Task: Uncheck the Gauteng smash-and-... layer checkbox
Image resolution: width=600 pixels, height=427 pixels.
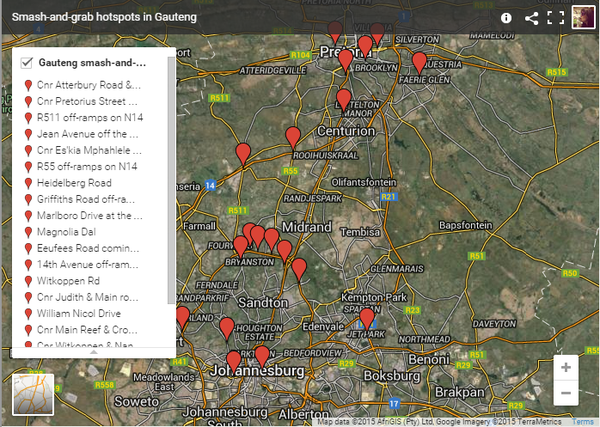Action: 26,63
